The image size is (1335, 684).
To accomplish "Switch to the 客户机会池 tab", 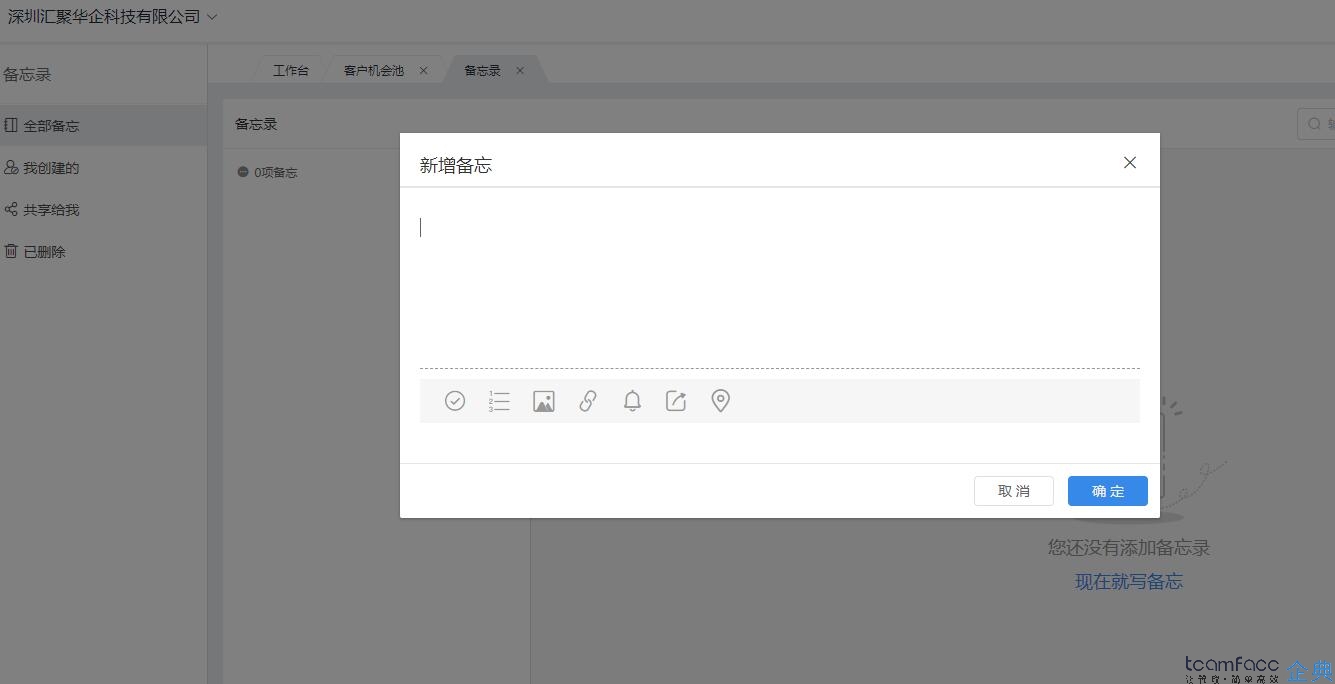I will (x=375, y=70).
